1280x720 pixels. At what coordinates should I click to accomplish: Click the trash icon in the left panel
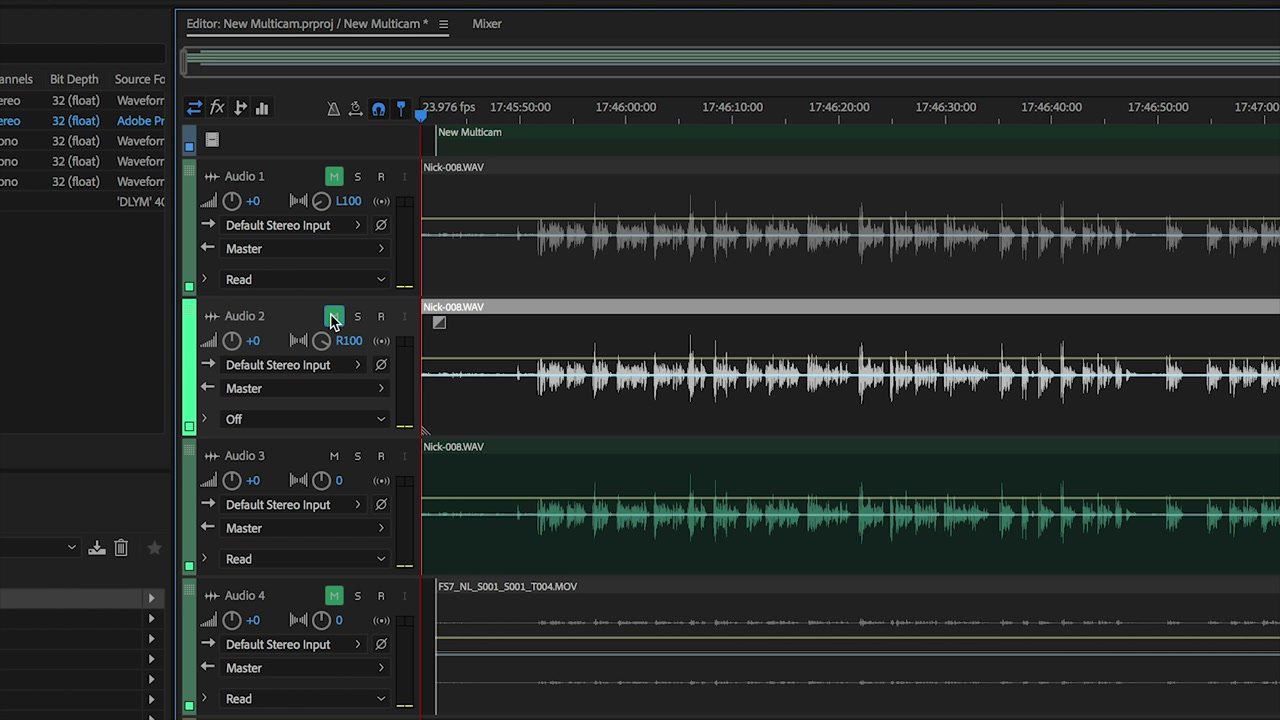(121, 548)
